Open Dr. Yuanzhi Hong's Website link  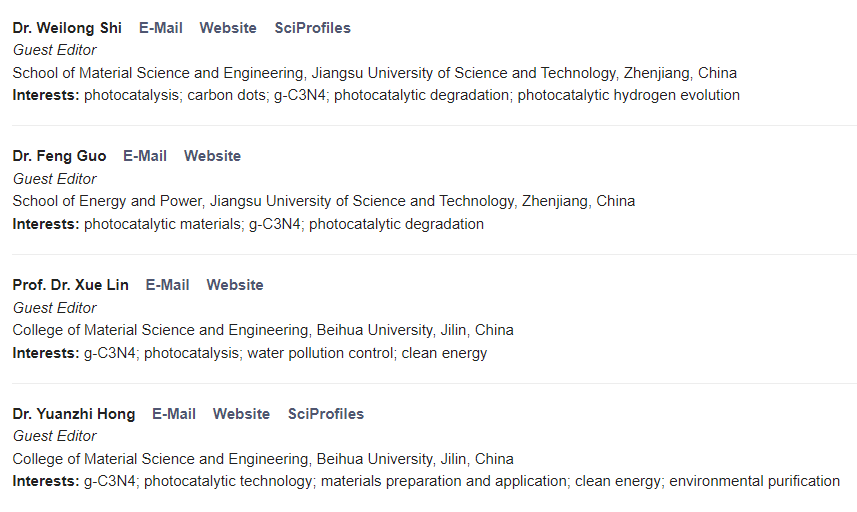coord(241,414)
